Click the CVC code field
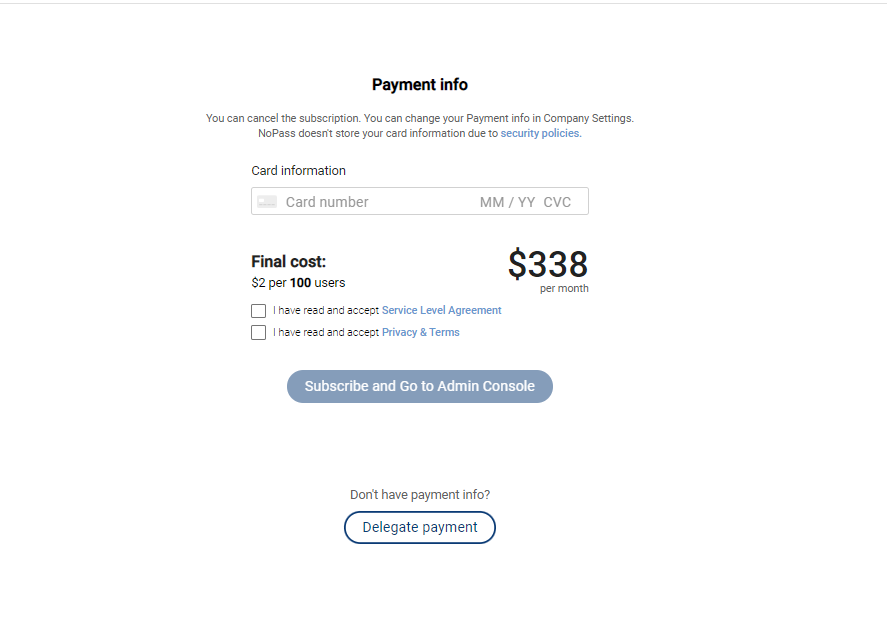887x638 pixels. (x=557, y=202)
